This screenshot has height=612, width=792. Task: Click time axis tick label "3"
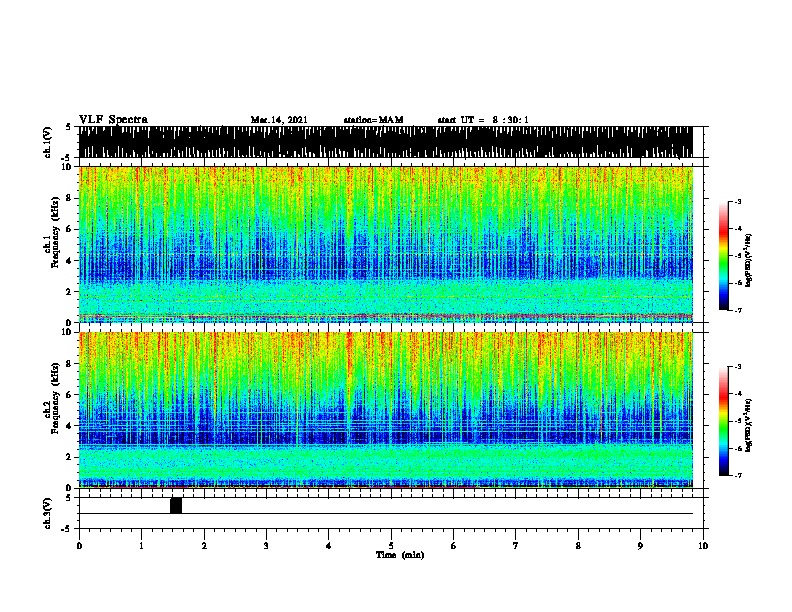coord(266,546)
